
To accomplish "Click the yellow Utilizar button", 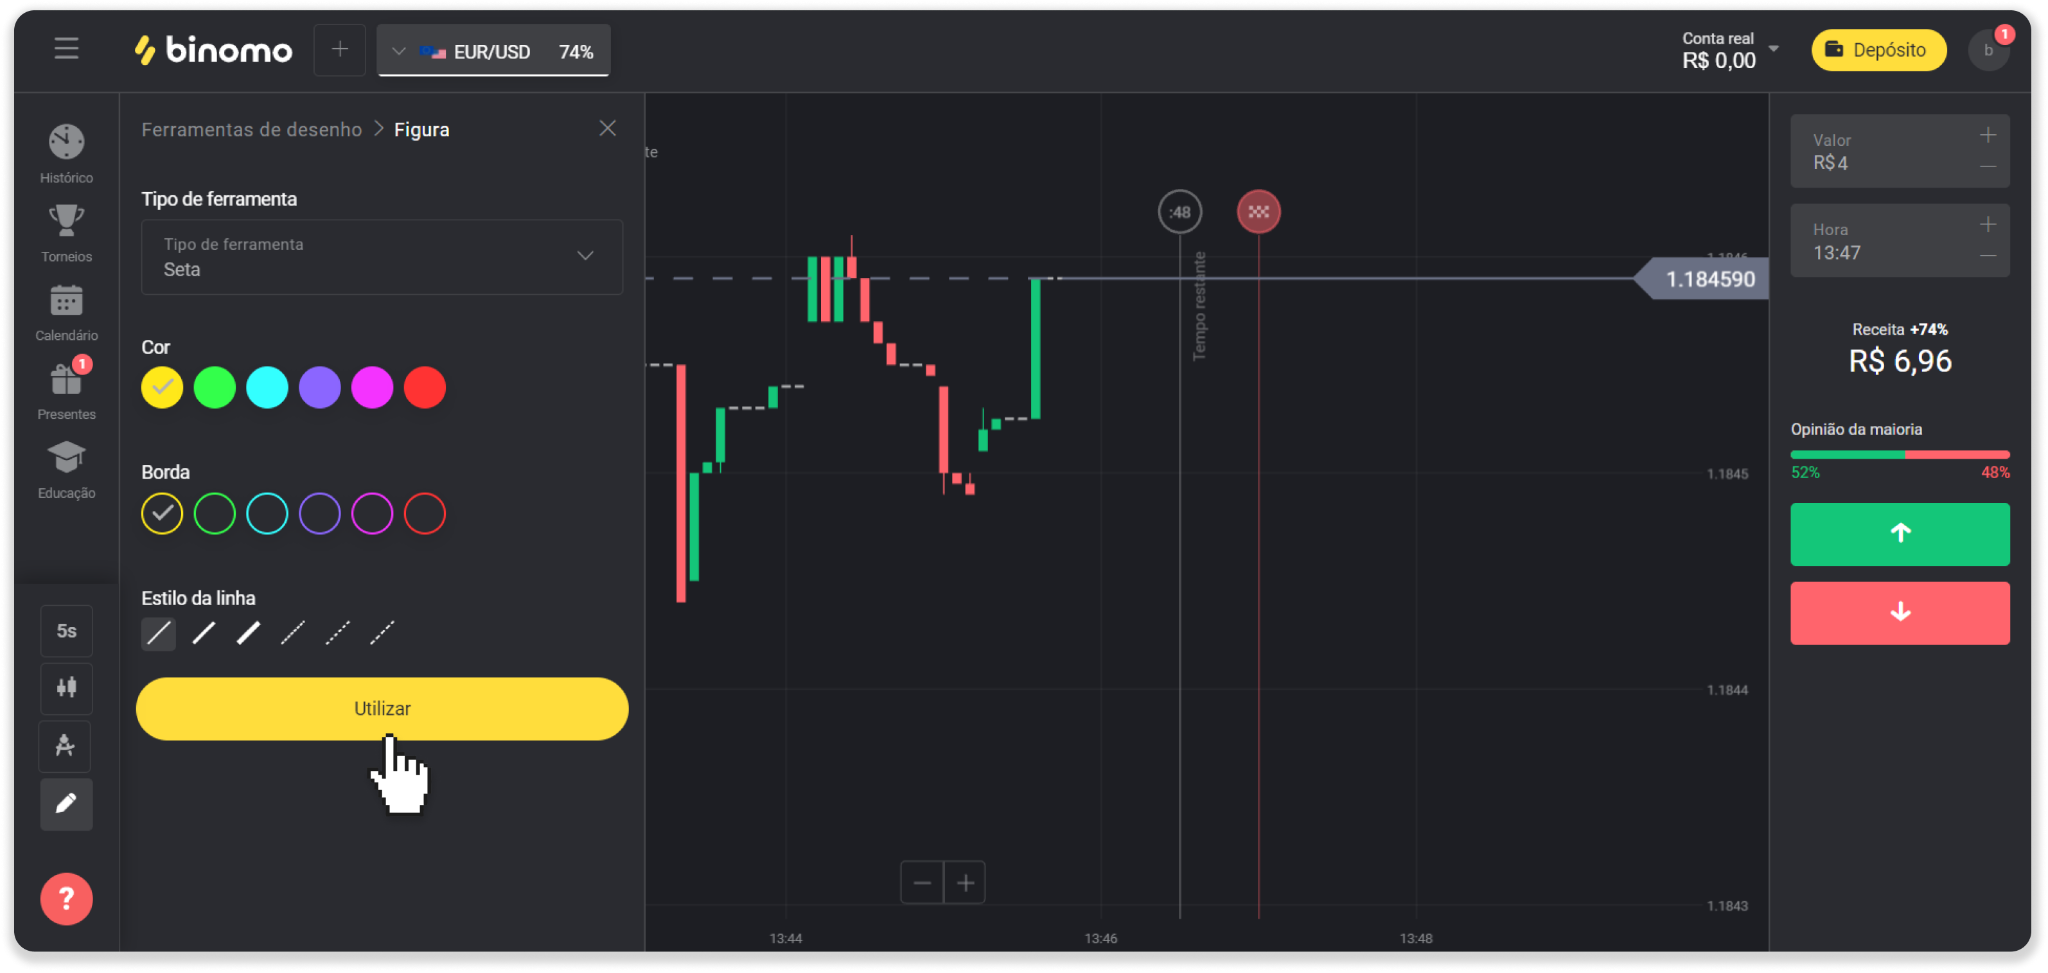I will click(382, 709).
